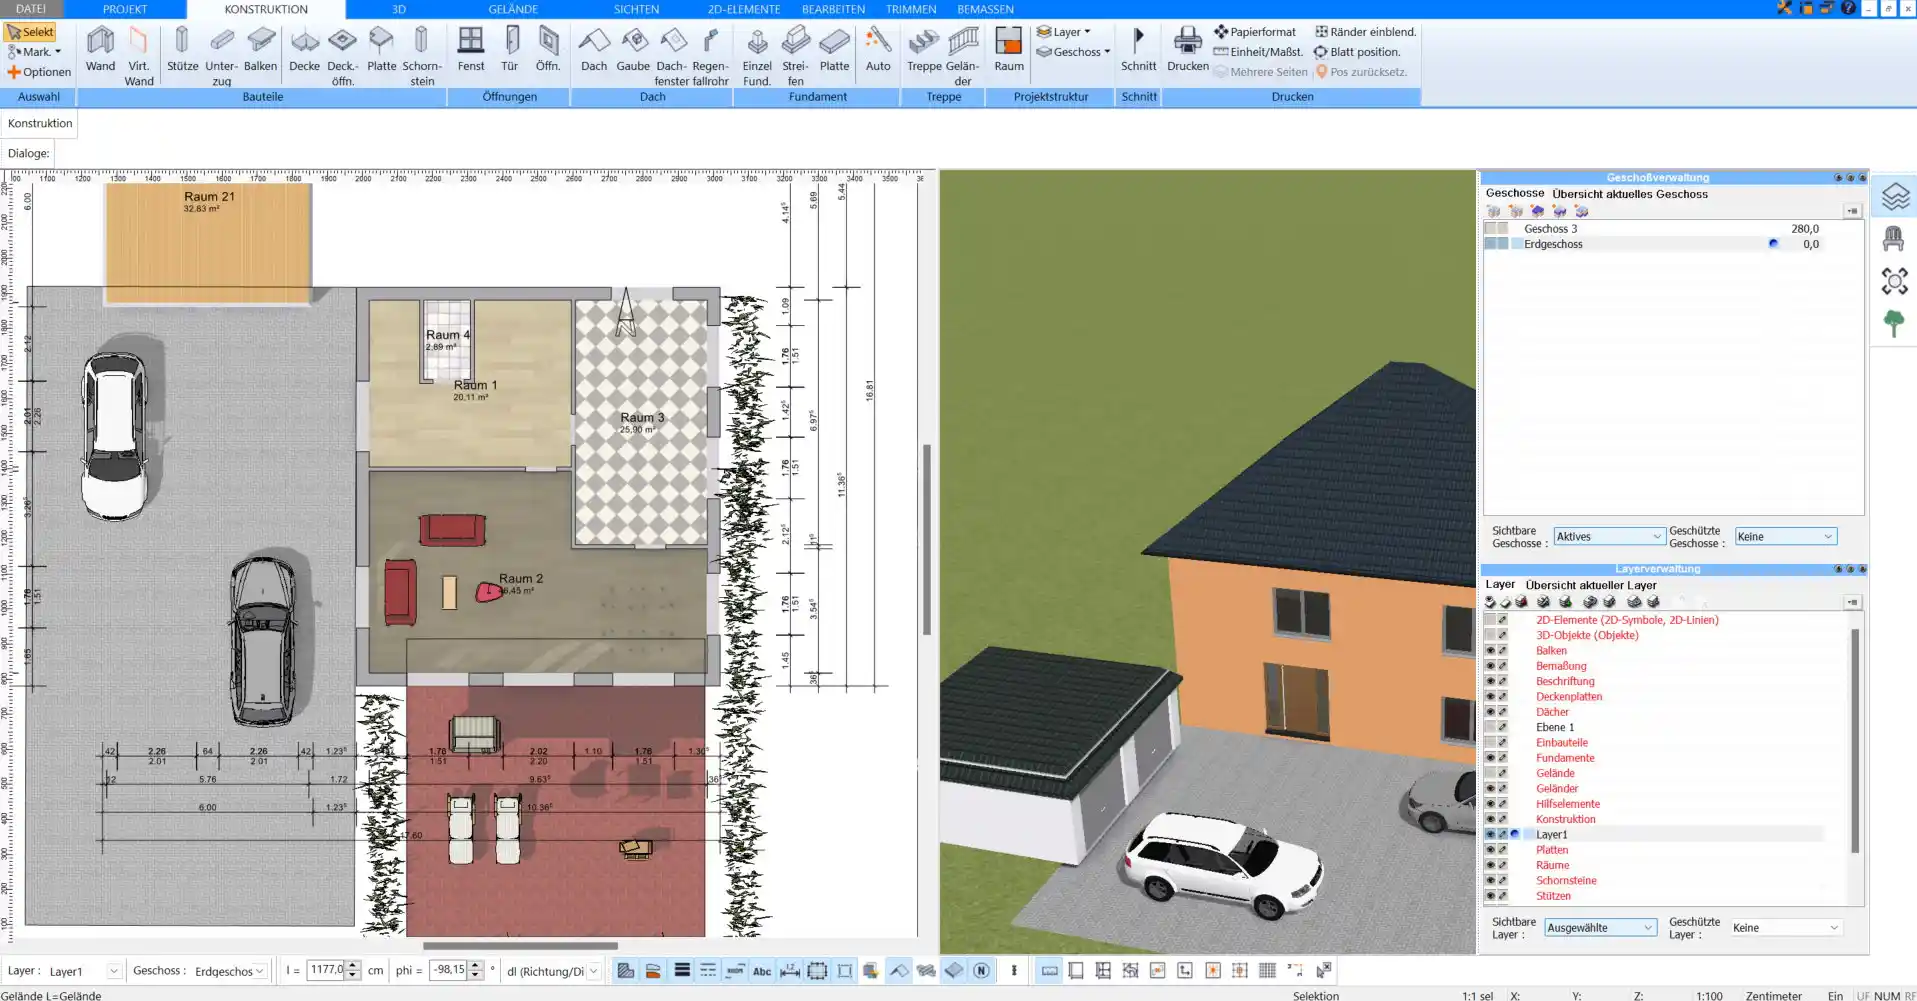
Task: Toggle visibility of Balken layer
Action: point(1490,651)
